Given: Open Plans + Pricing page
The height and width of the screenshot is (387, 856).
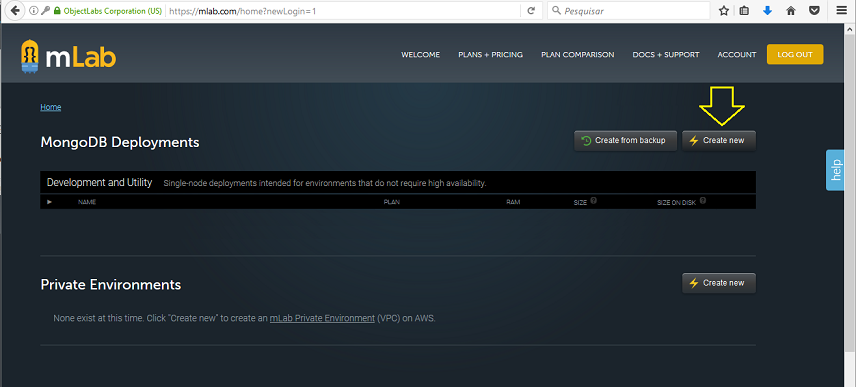Looking at the screenshot, I should (x=490, y=55).
